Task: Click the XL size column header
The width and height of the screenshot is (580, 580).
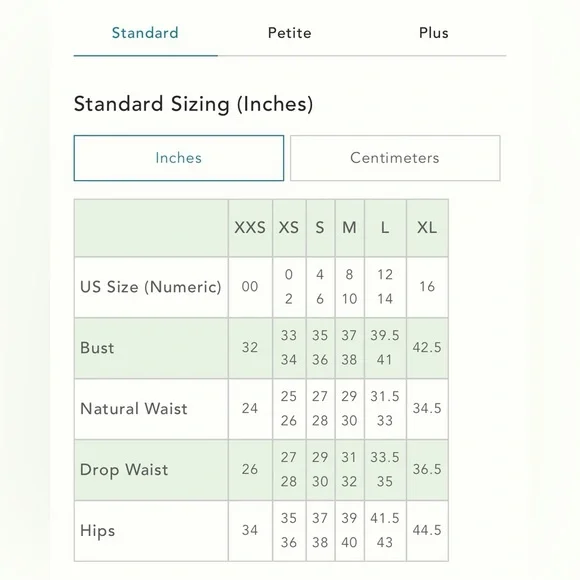Action: click(x=427, y=227)
